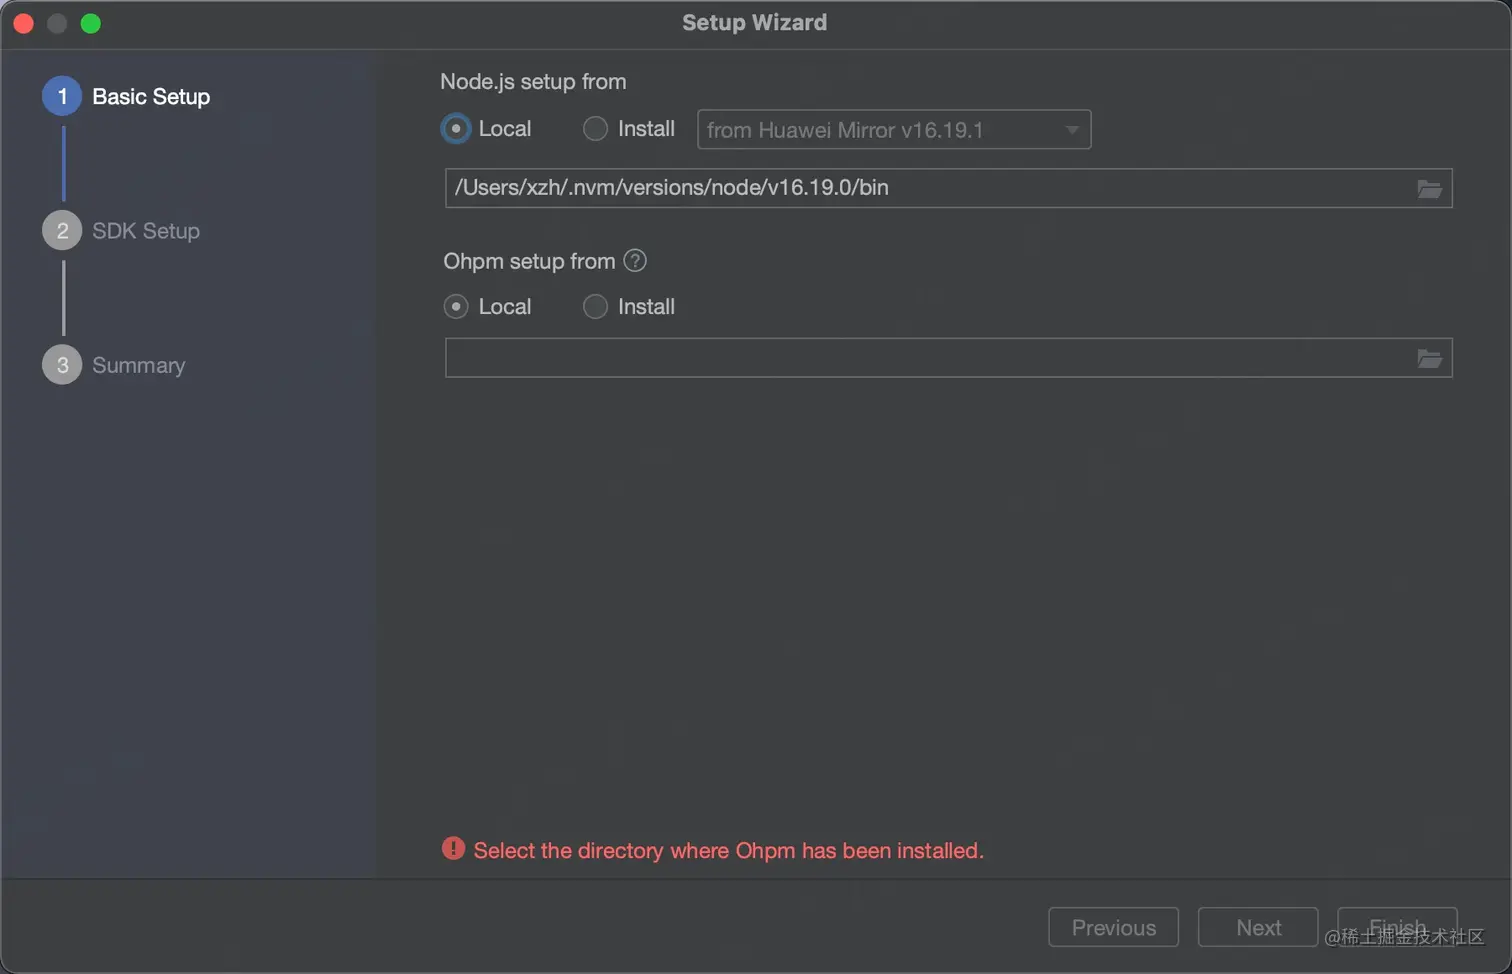Image resolution: width=1512 pixels, height=974 pixels.
Task: Click the Next button
Action: (1258, 927)
